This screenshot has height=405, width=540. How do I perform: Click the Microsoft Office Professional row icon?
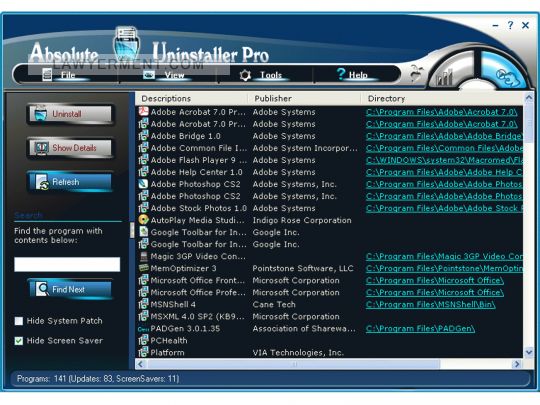[143, 292]
